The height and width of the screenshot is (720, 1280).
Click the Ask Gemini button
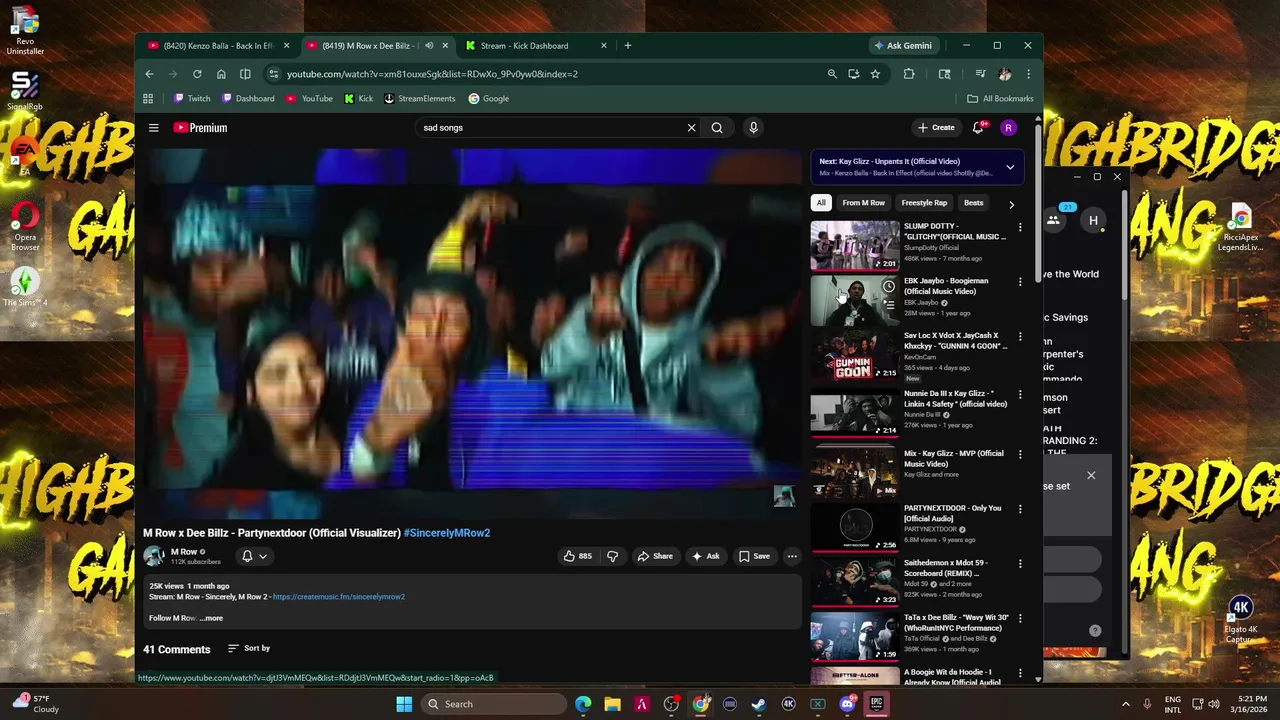click(x=903, y=46)
